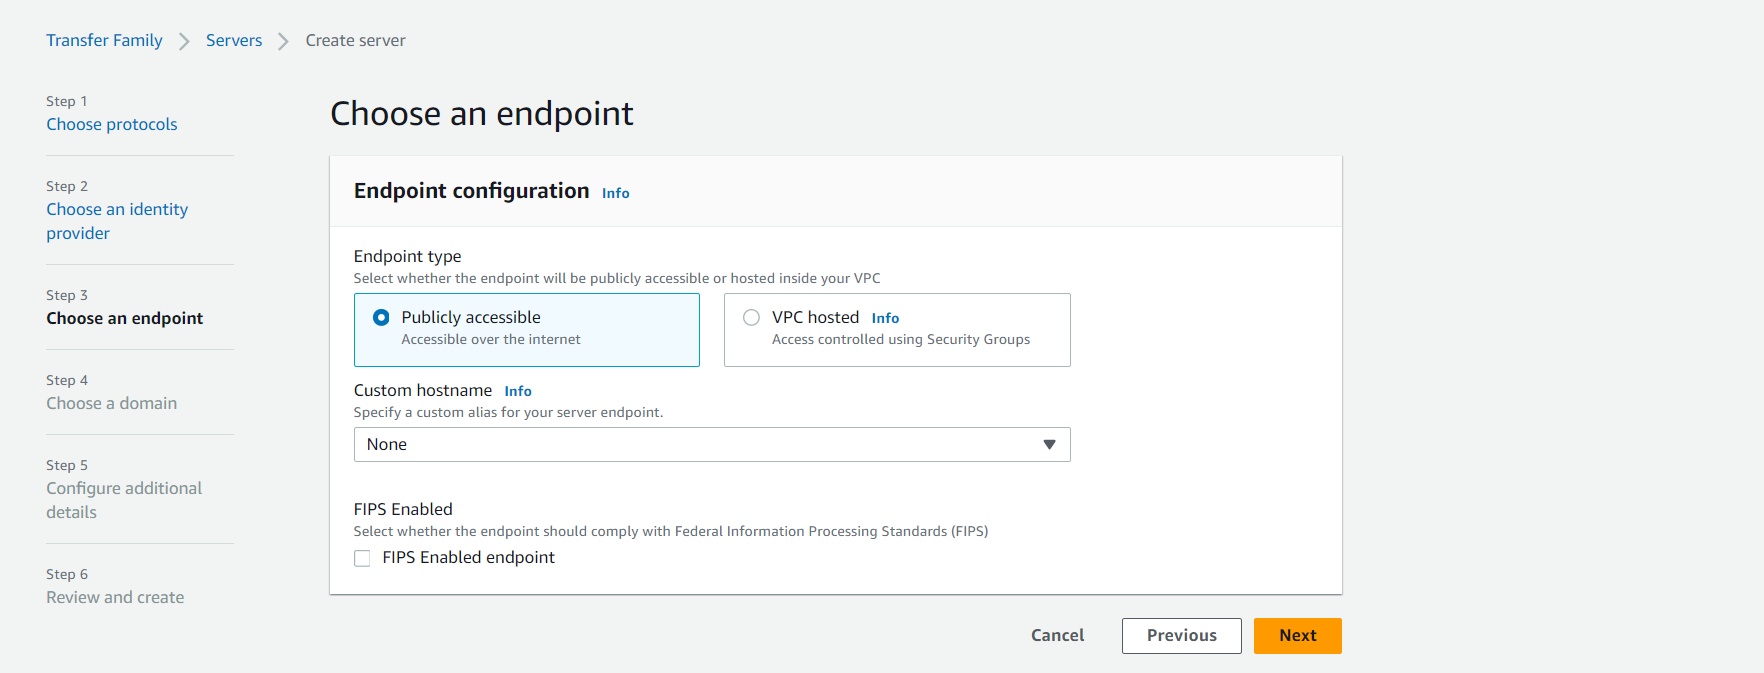
Task: Enable the FIPS Enabled endpoint checkbox
Action: click(x=362, y=558)
